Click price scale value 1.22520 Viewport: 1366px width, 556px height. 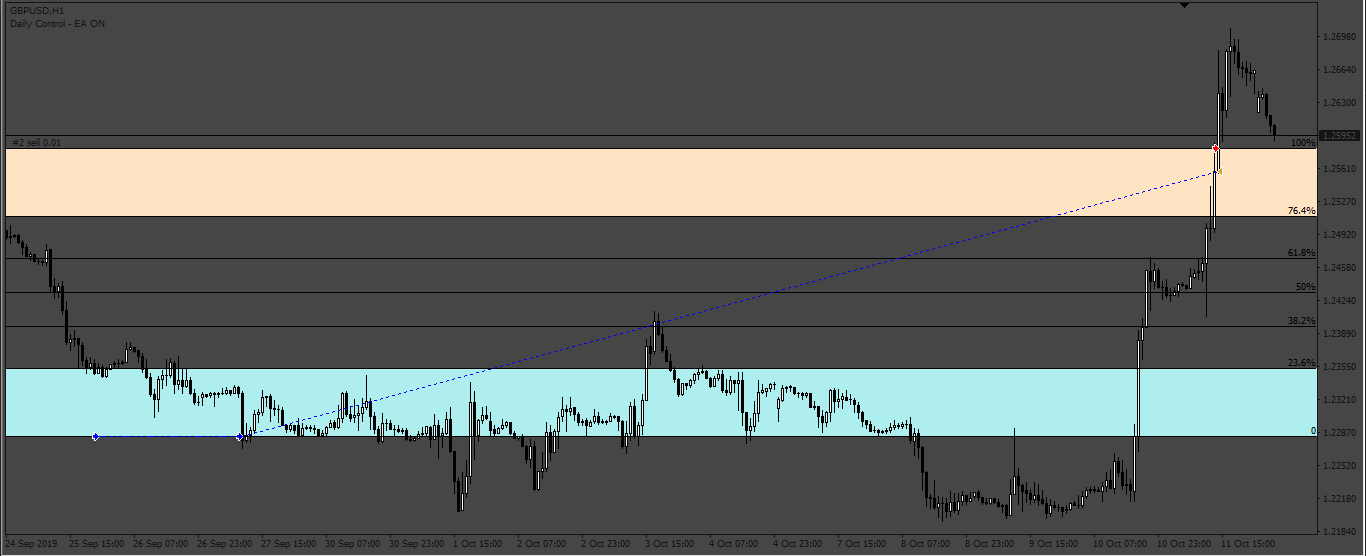coord(1340,466)
